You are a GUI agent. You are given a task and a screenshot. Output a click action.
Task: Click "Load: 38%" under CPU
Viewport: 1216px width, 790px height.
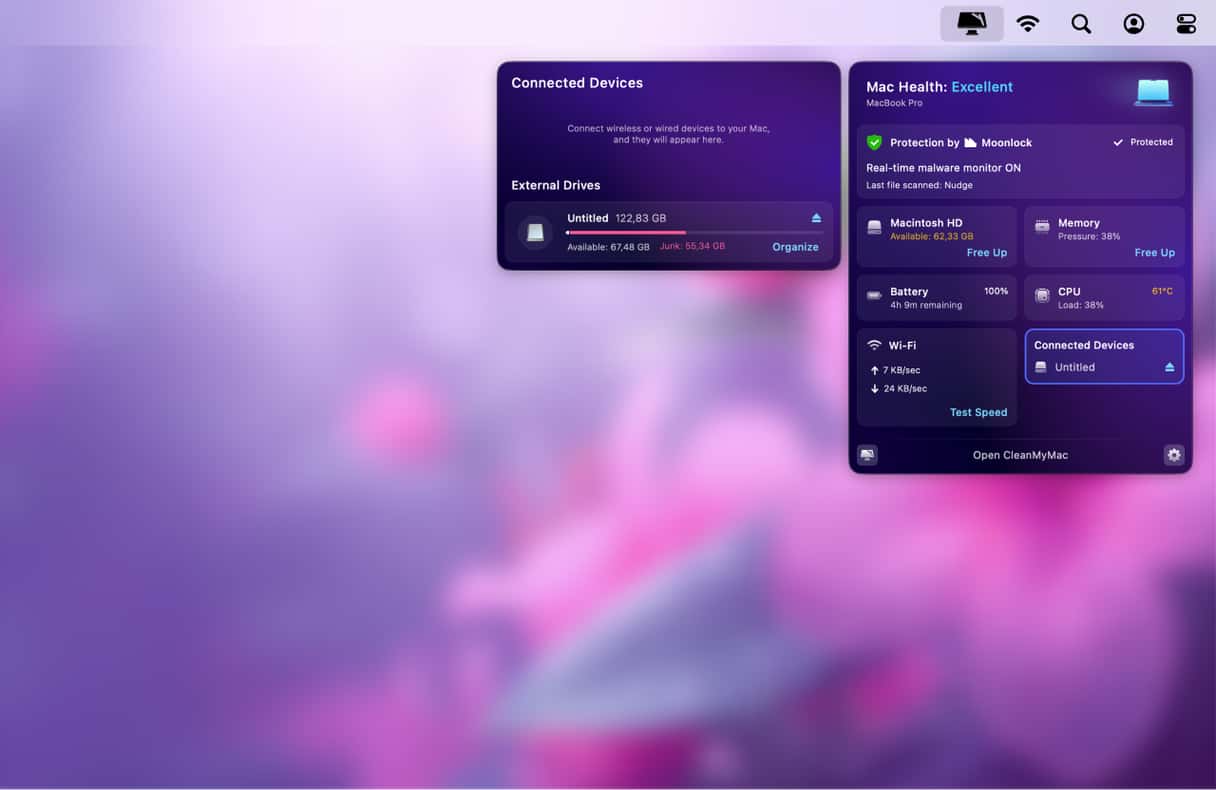tap(1081, 305)
